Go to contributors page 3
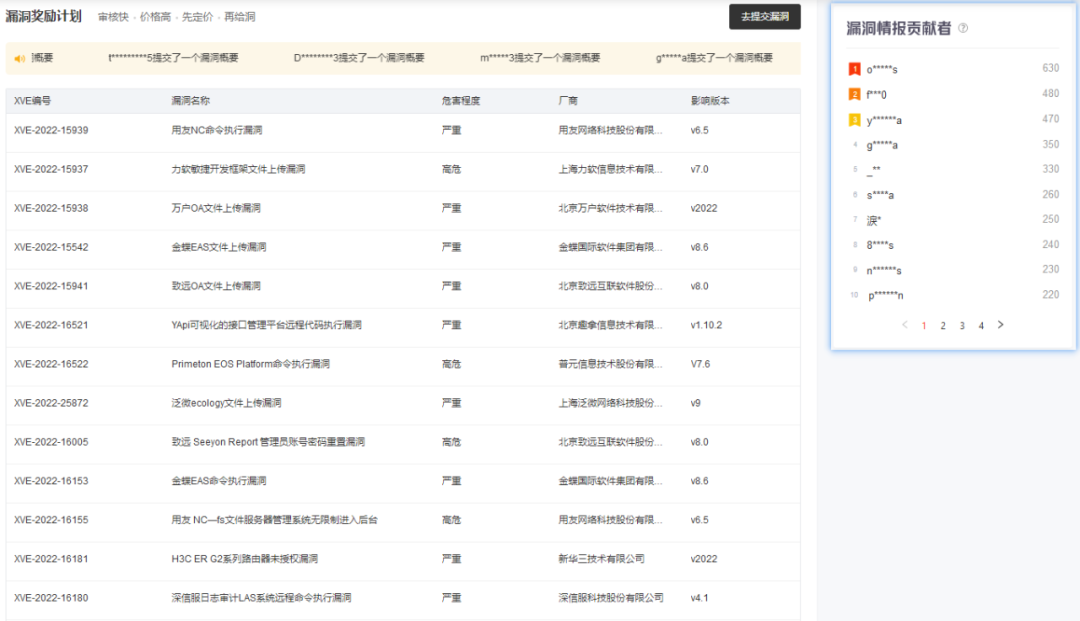Image resolution: width=1080 pixels, height=621 pixels. click(x=962, y=326)
